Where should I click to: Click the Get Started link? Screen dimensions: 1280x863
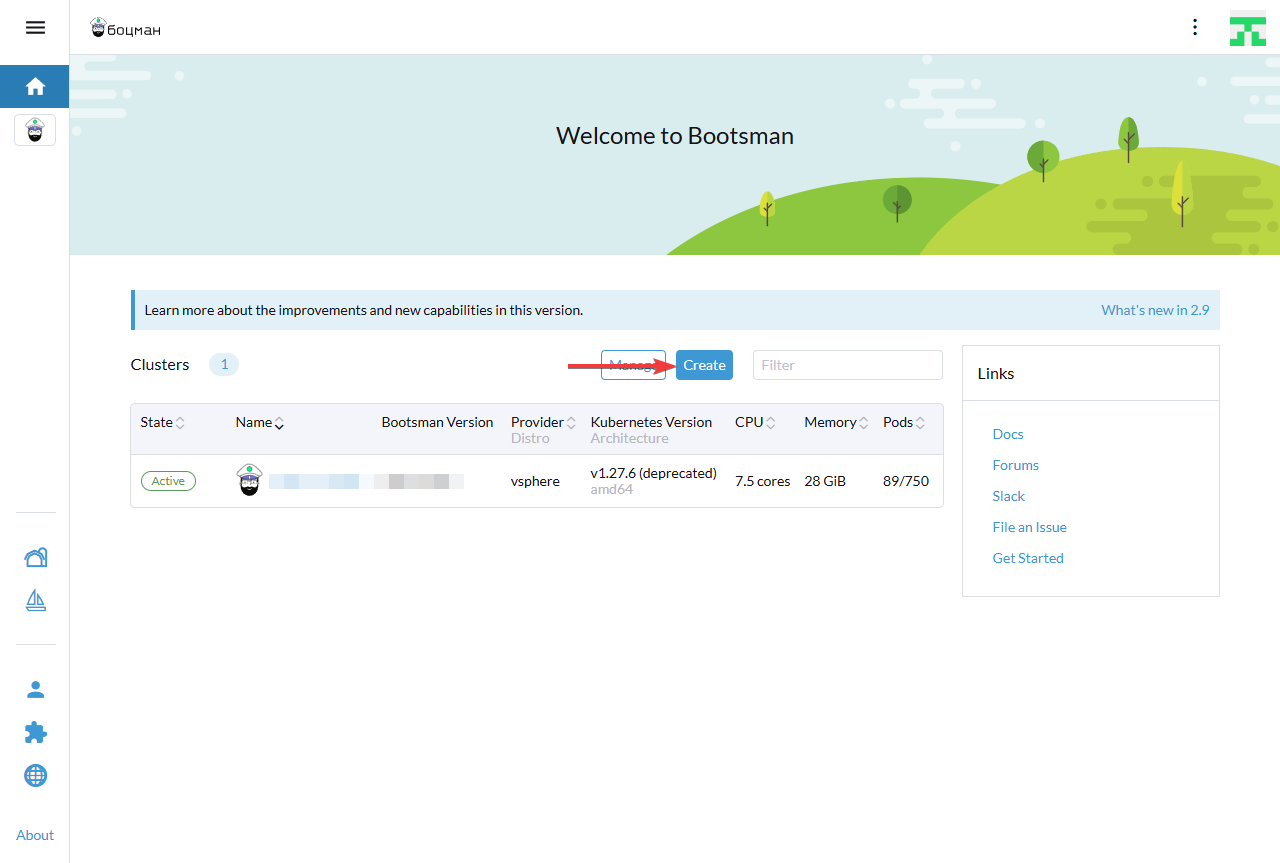pos(1027,558)
